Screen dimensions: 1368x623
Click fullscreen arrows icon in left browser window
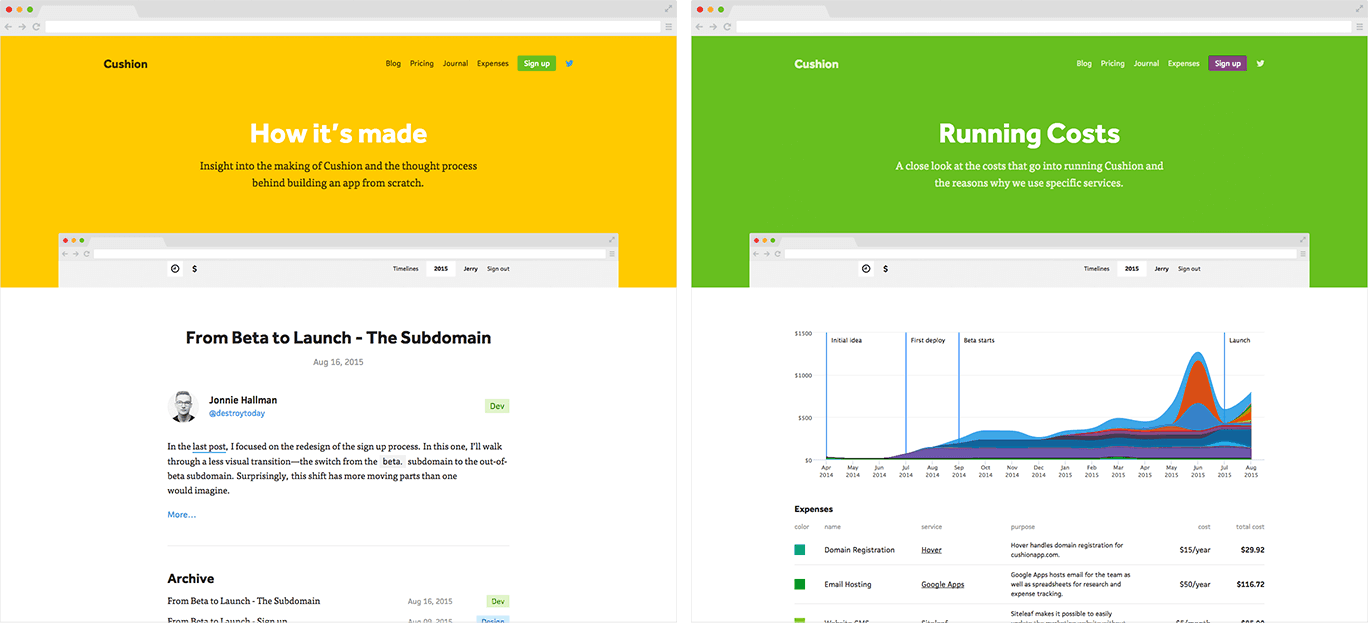(668, 8)
